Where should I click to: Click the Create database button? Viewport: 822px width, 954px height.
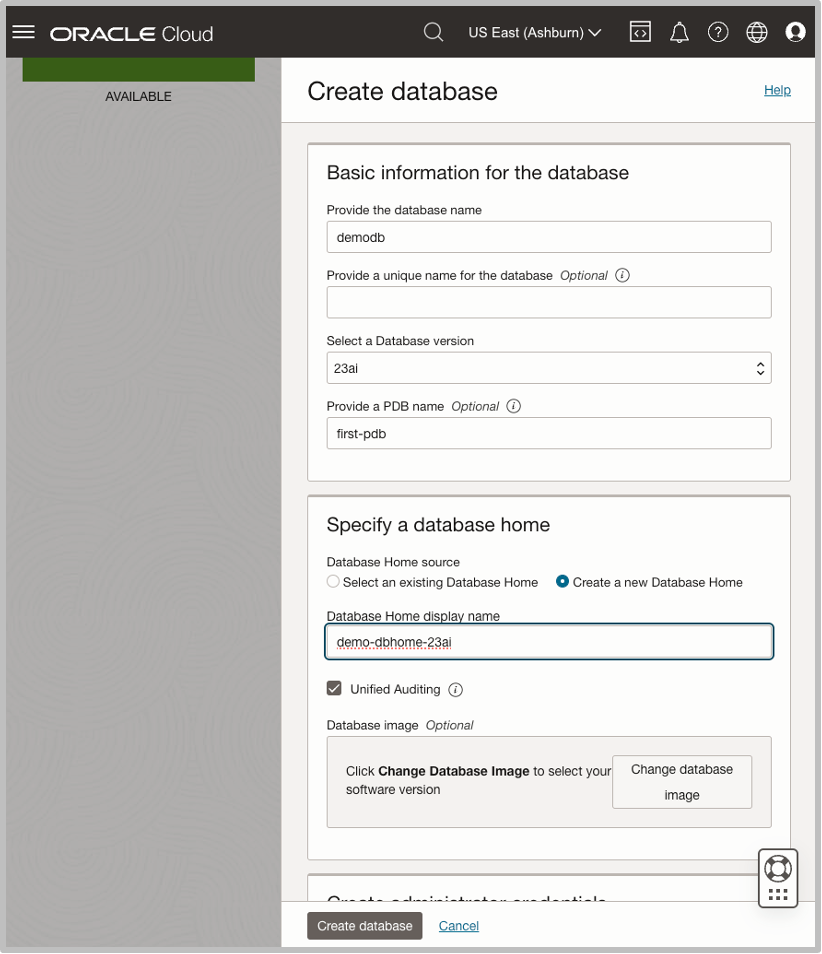coord(364,925)
